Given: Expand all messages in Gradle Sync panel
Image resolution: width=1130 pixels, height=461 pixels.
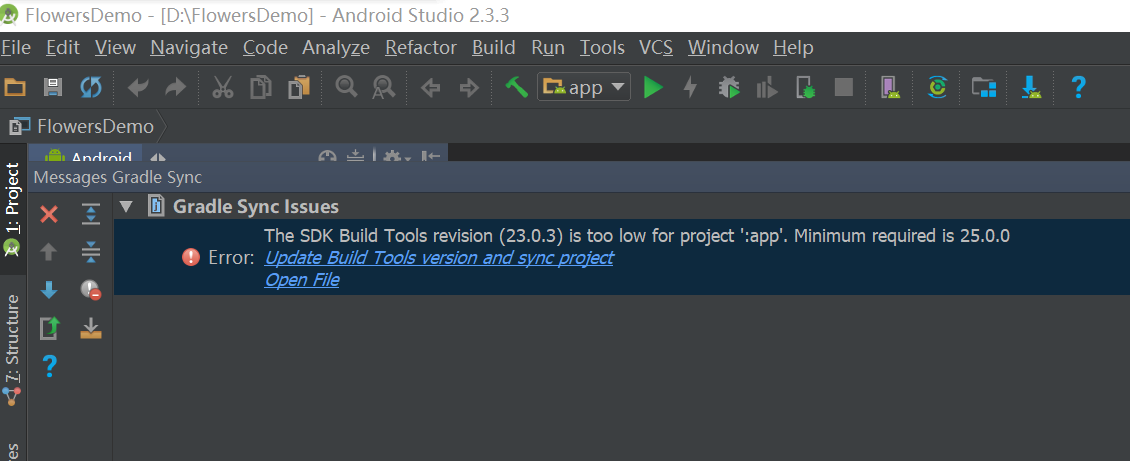Looking at the screenshot, I should [91, 214].
